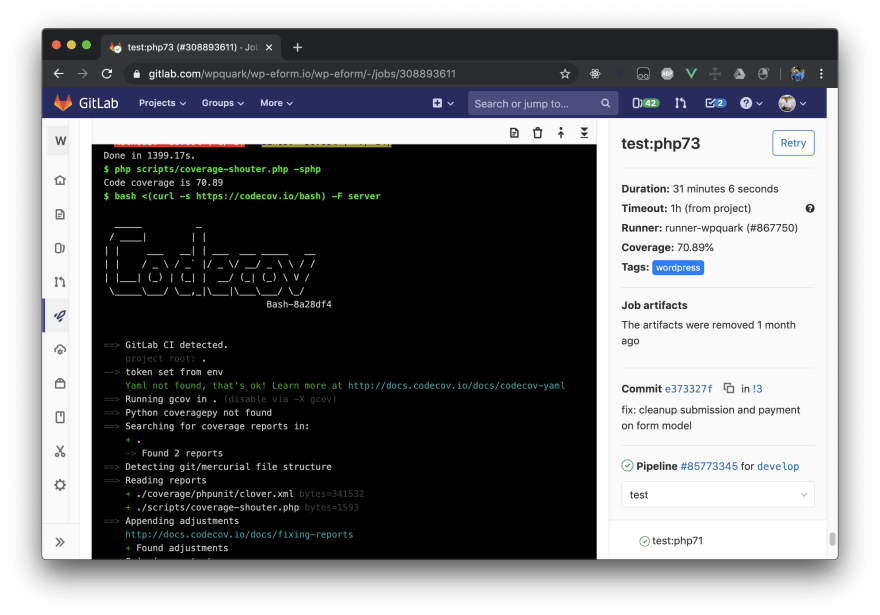880x615 pixels.
Task: Click the Vue devtools extension icon
Action: 691,74
